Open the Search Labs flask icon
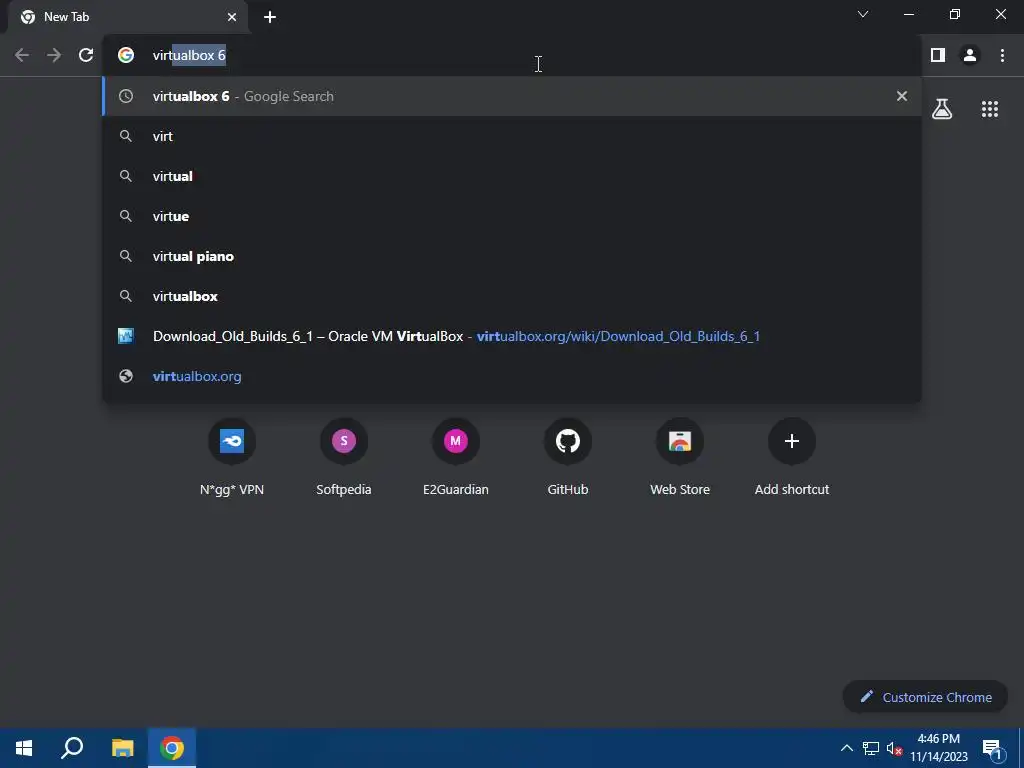The height and width of the screenshot is (768, 1024). [x=942, y=109]
